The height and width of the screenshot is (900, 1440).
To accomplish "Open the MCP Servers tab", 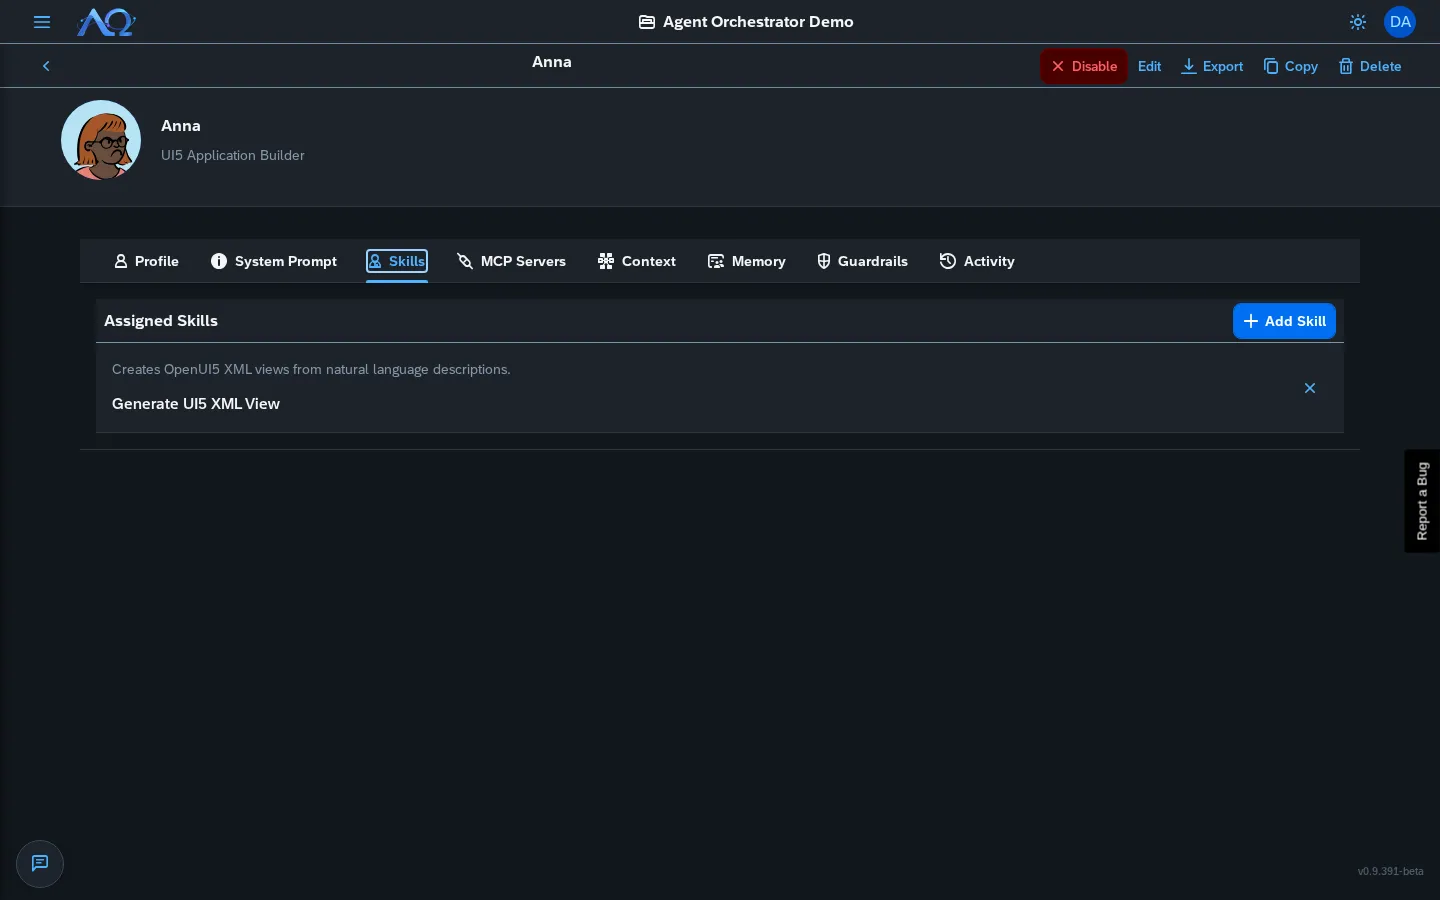I will pyautogui.click(x=511, y=261).
